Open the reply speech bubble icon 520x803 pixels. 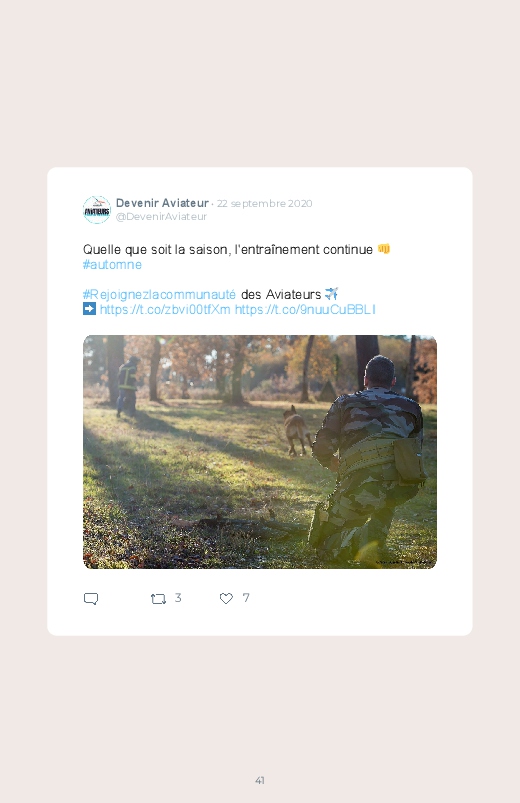(x=91, y=599)
